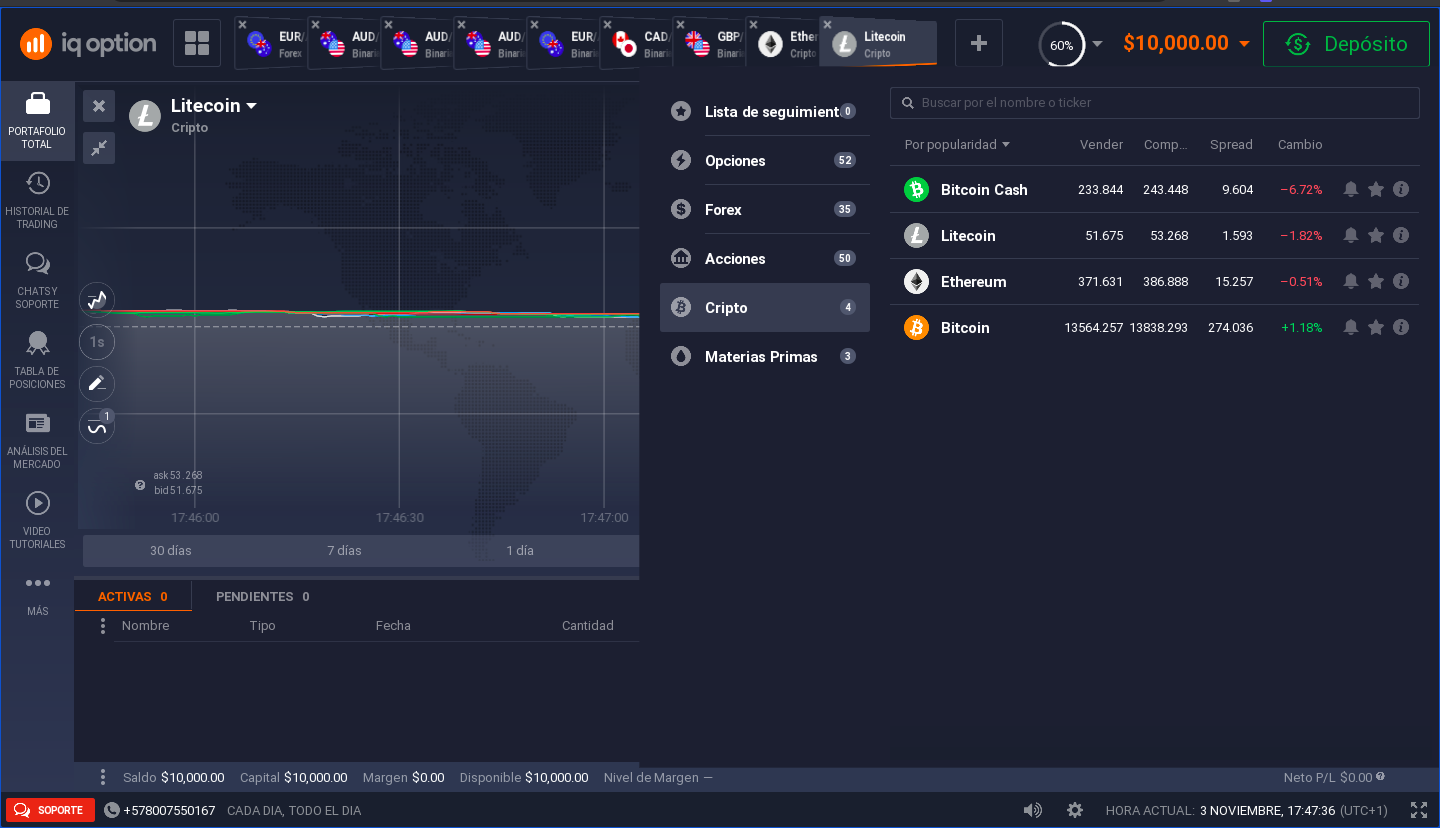Open the $10,000.00 balance dropdown
1440x828 pixels.
1186,43
